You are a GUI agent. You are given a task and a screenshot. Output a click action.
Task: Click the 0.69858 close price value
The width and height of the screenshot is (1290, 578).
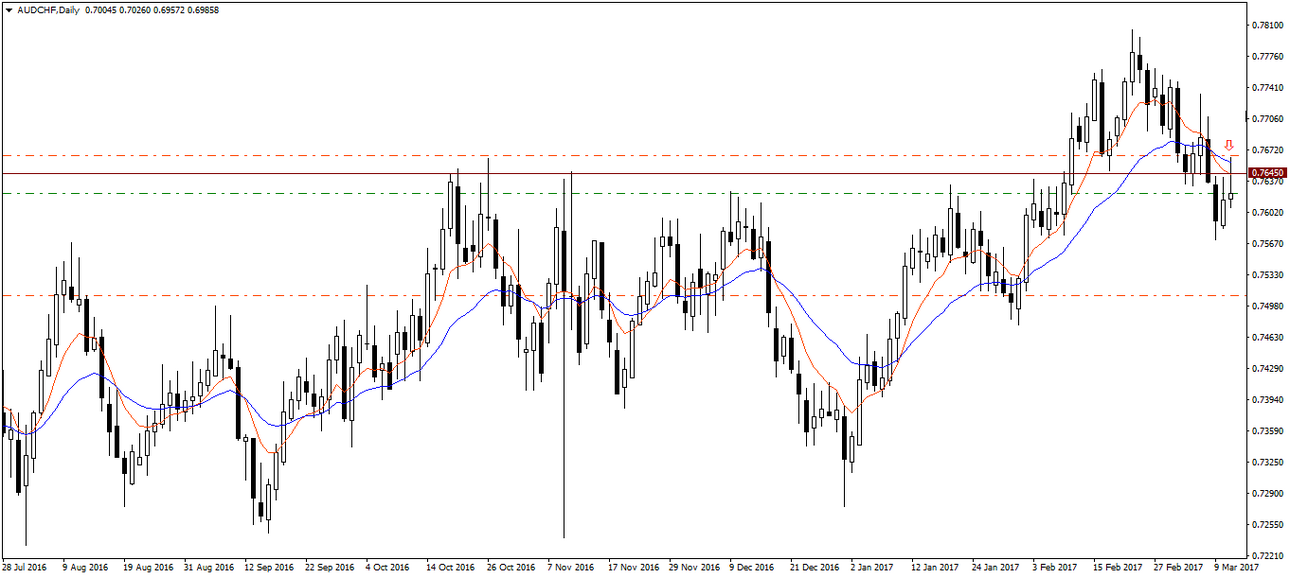205,9
